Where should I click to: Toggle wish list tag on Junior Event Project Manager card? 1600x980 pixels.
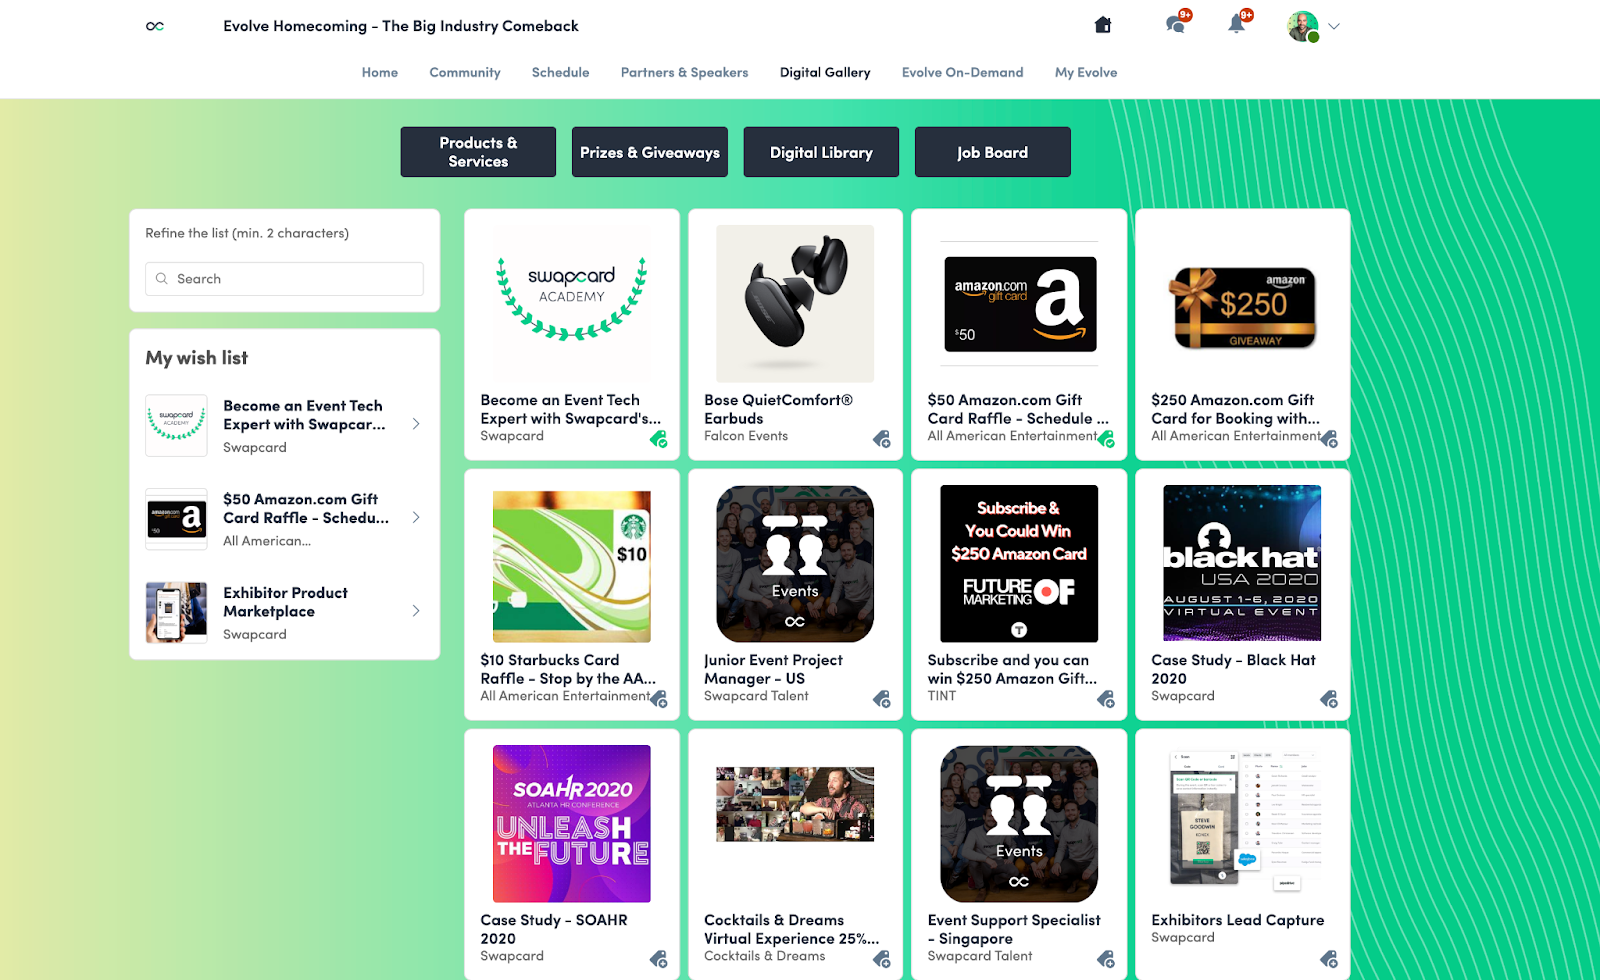coord(882,699)
